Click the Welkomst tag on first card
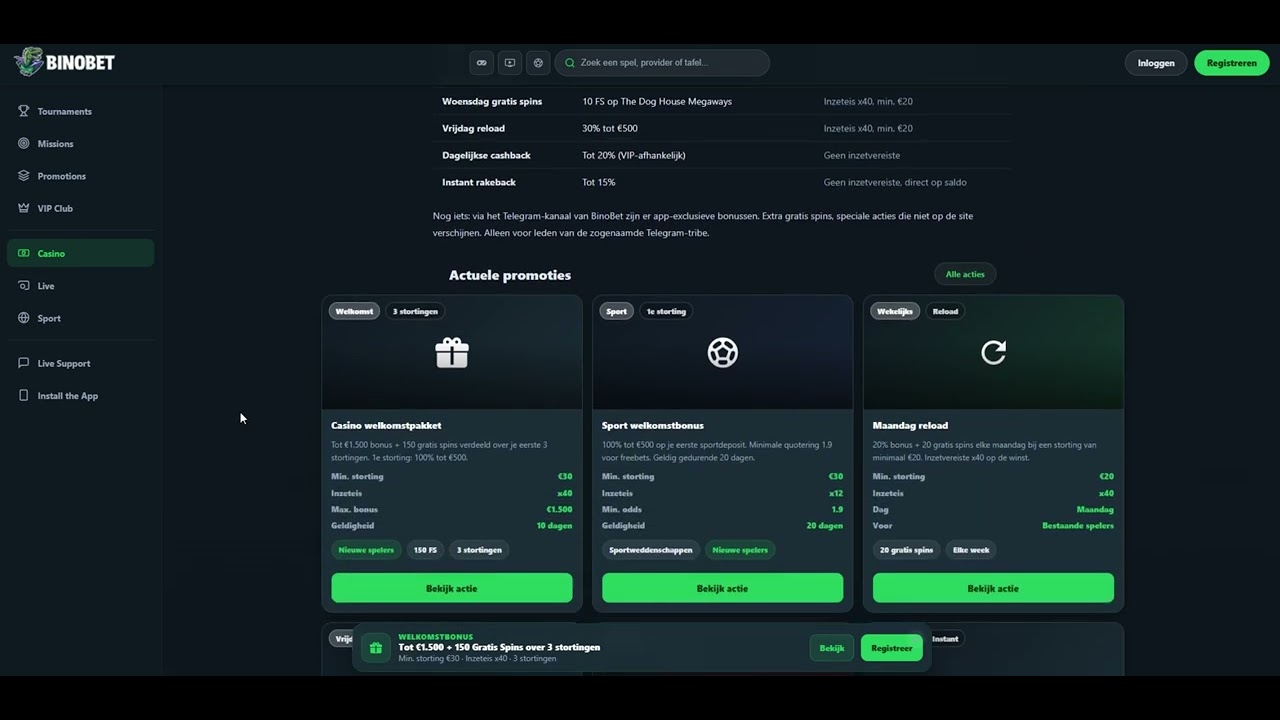The image size is (1280, 720). 354,311
